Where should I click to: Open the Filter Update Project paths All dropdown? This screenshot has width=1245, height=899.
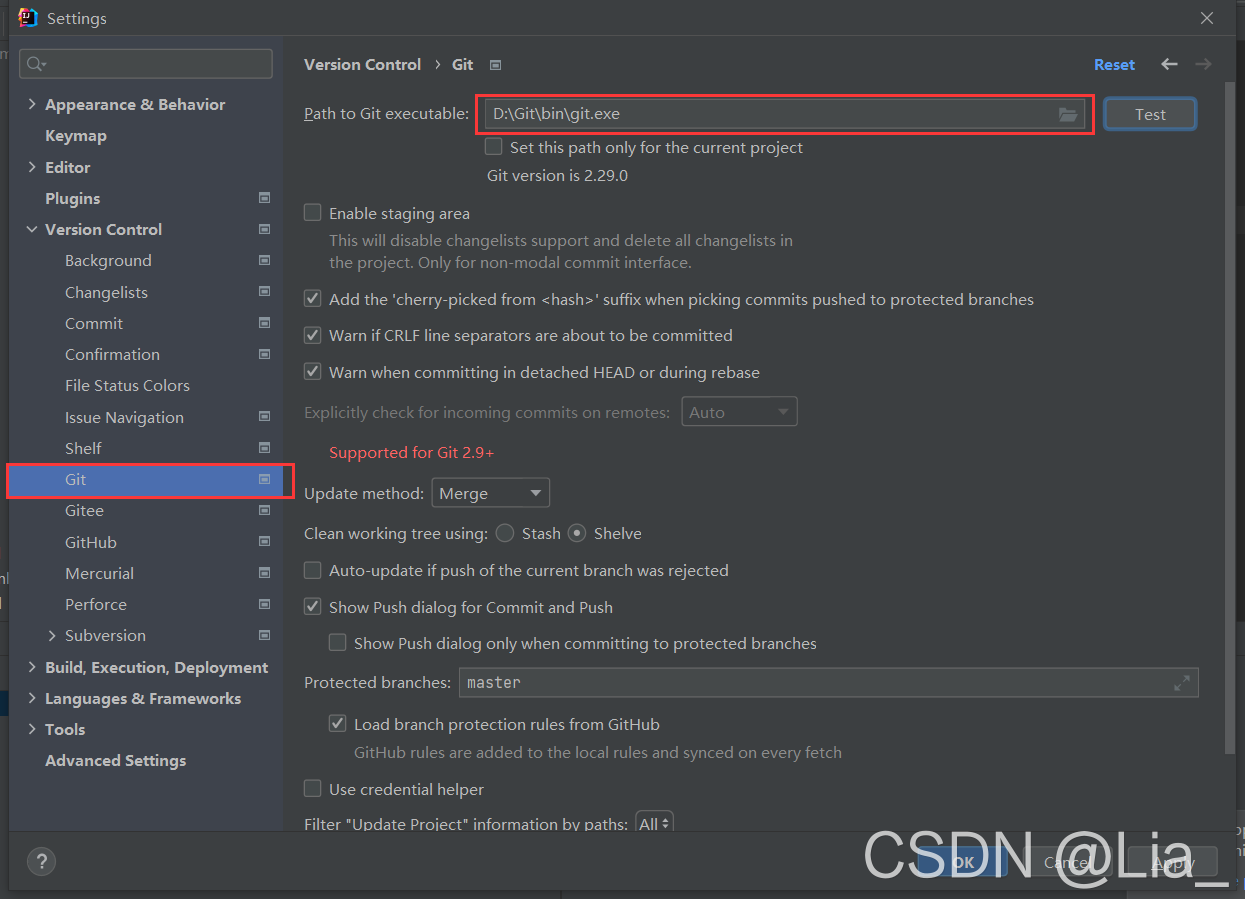654,824
